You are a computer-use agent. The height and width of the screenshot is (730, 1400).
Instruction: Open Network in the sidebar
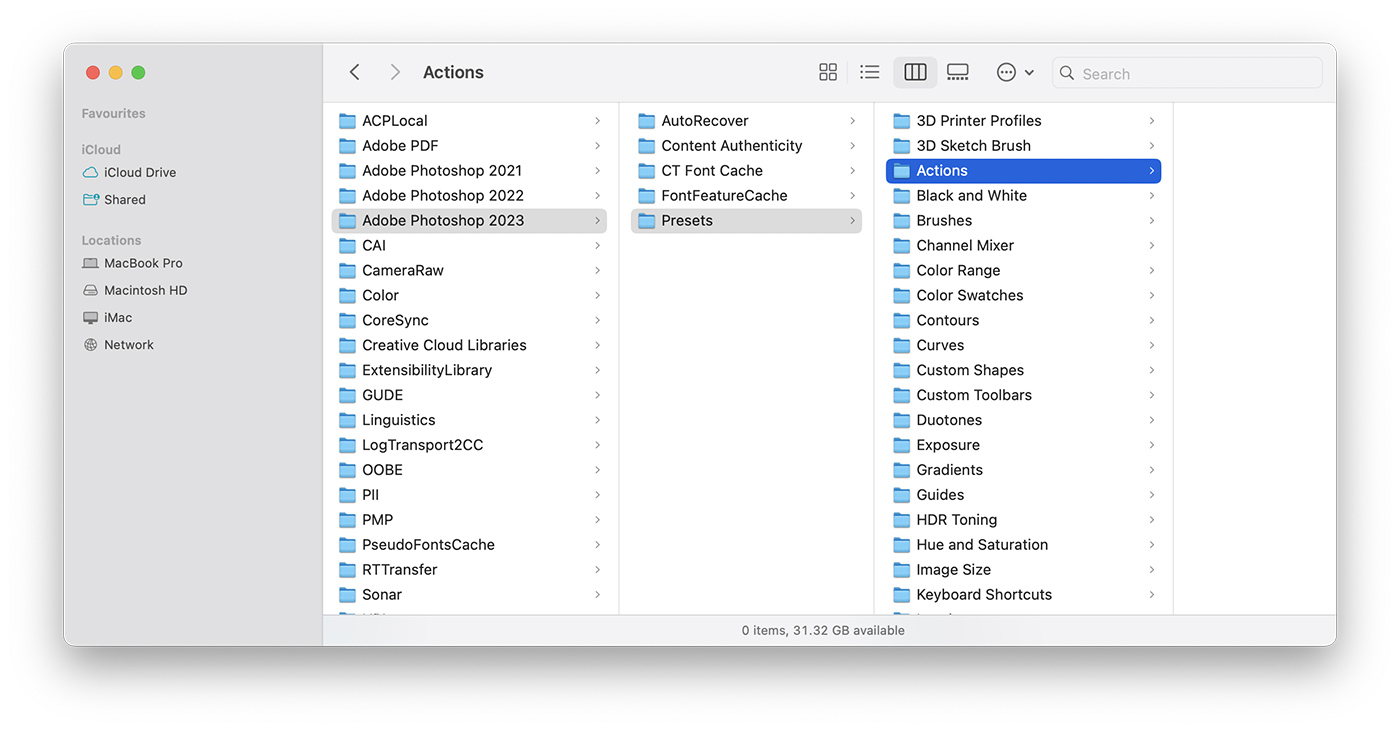pyautogui.click(x=118, y=344)
